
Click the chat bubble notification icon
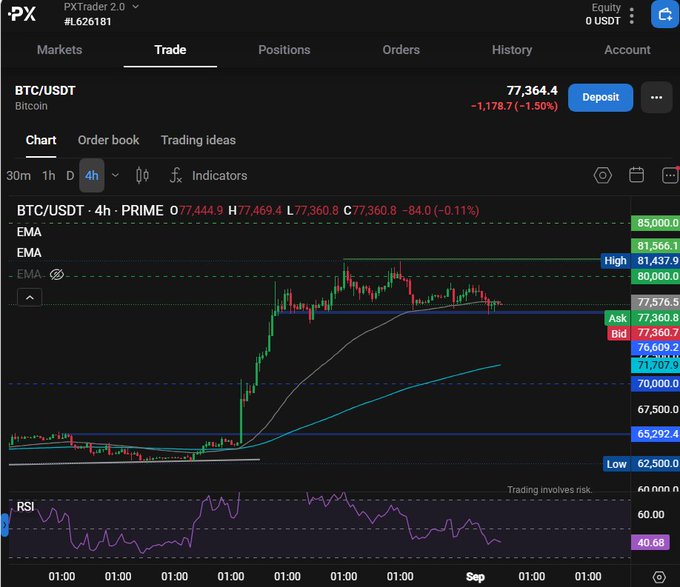coord(670,175)
